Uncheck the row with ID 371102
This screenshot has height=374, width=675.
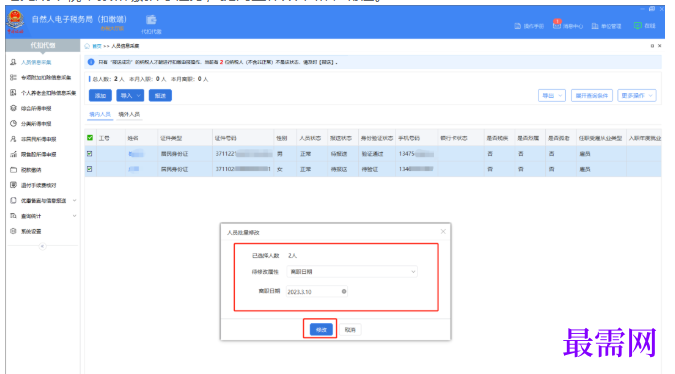pyautogui.click(x=90, y=169)
